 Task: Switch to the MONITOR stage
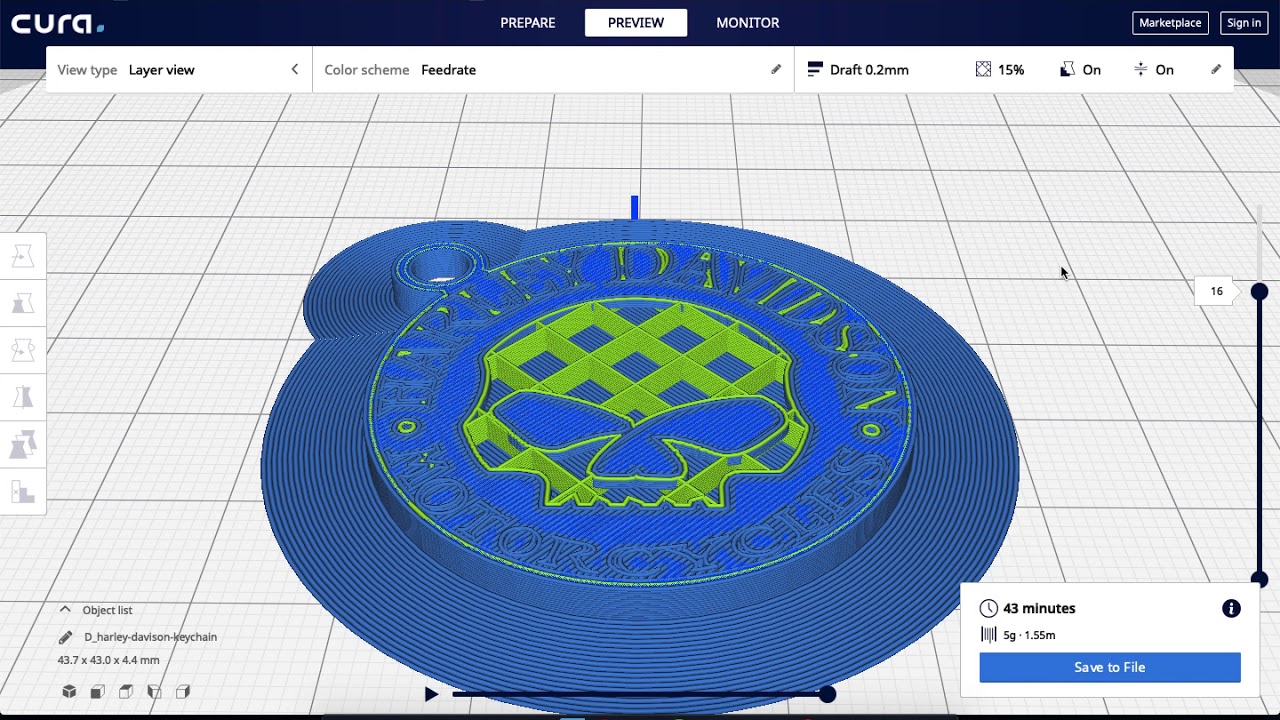tap(748, 23)
